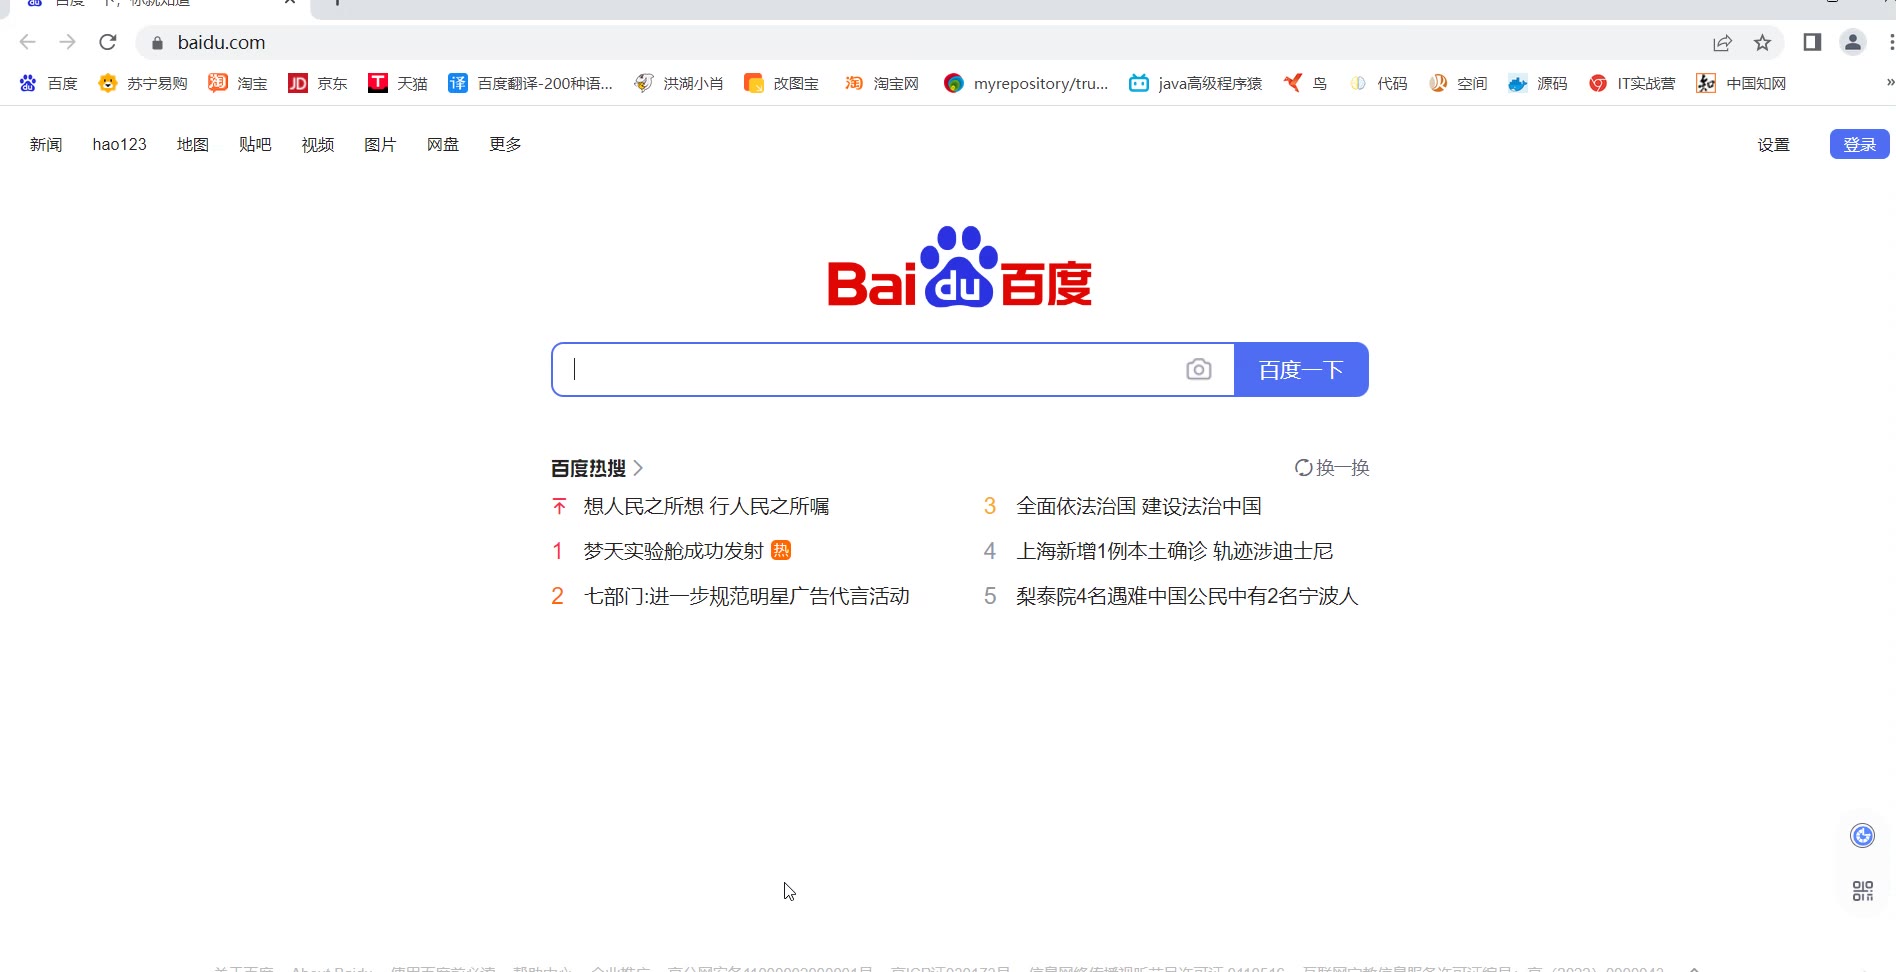Bookmark this page with the star icon
Image resolution: width=1896 pixels, height=972 pixels.
[1762, 43]
